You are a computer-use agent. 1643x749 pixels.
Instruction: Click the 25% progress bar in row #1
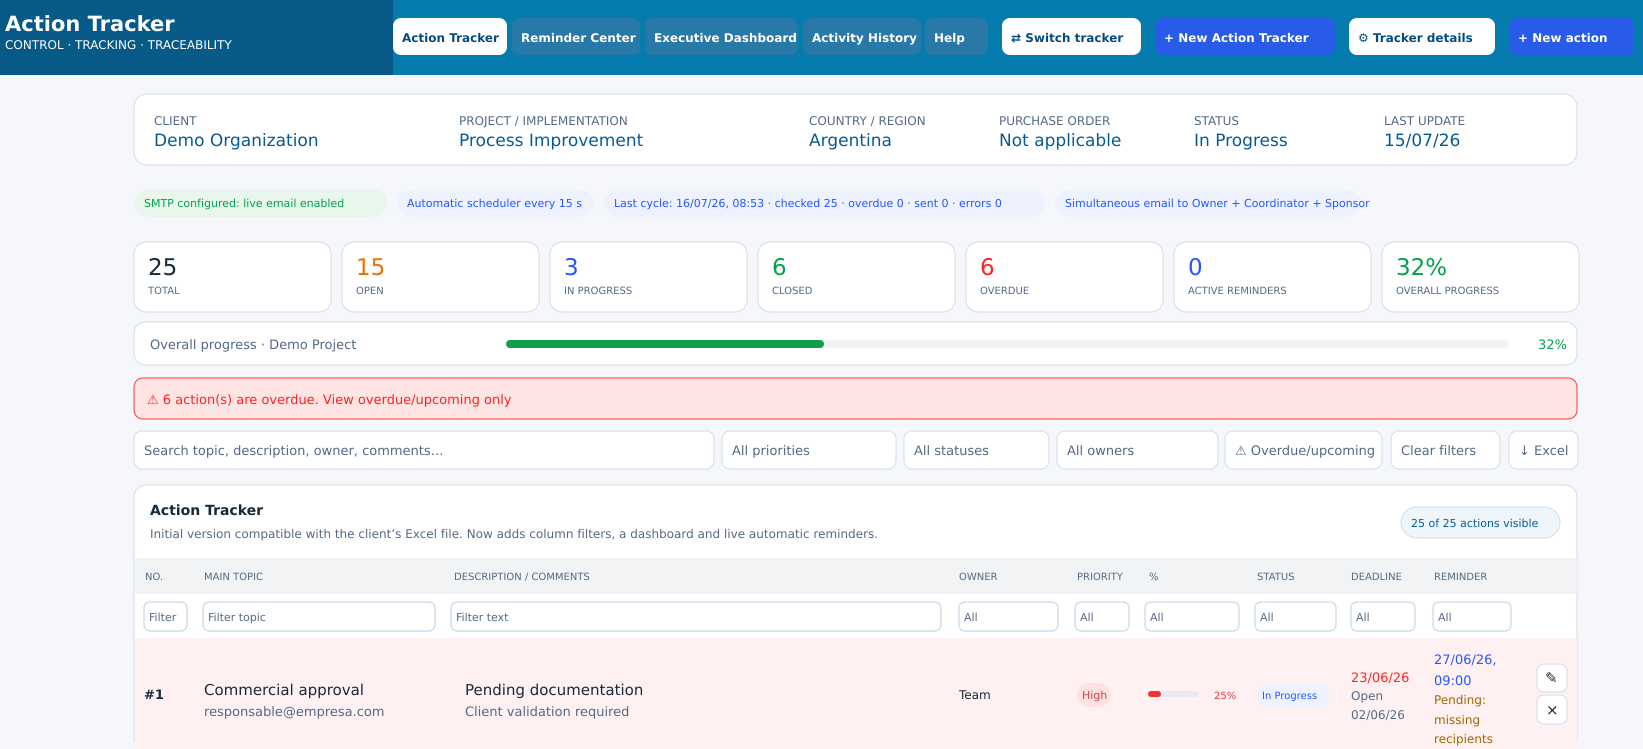point(1173,694)
